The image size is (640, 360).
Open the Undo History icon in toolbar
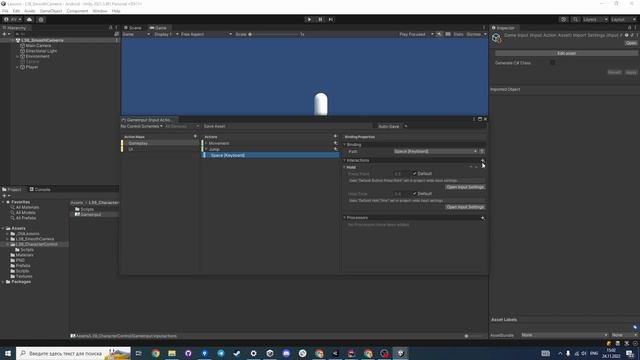tap(564, 19)
